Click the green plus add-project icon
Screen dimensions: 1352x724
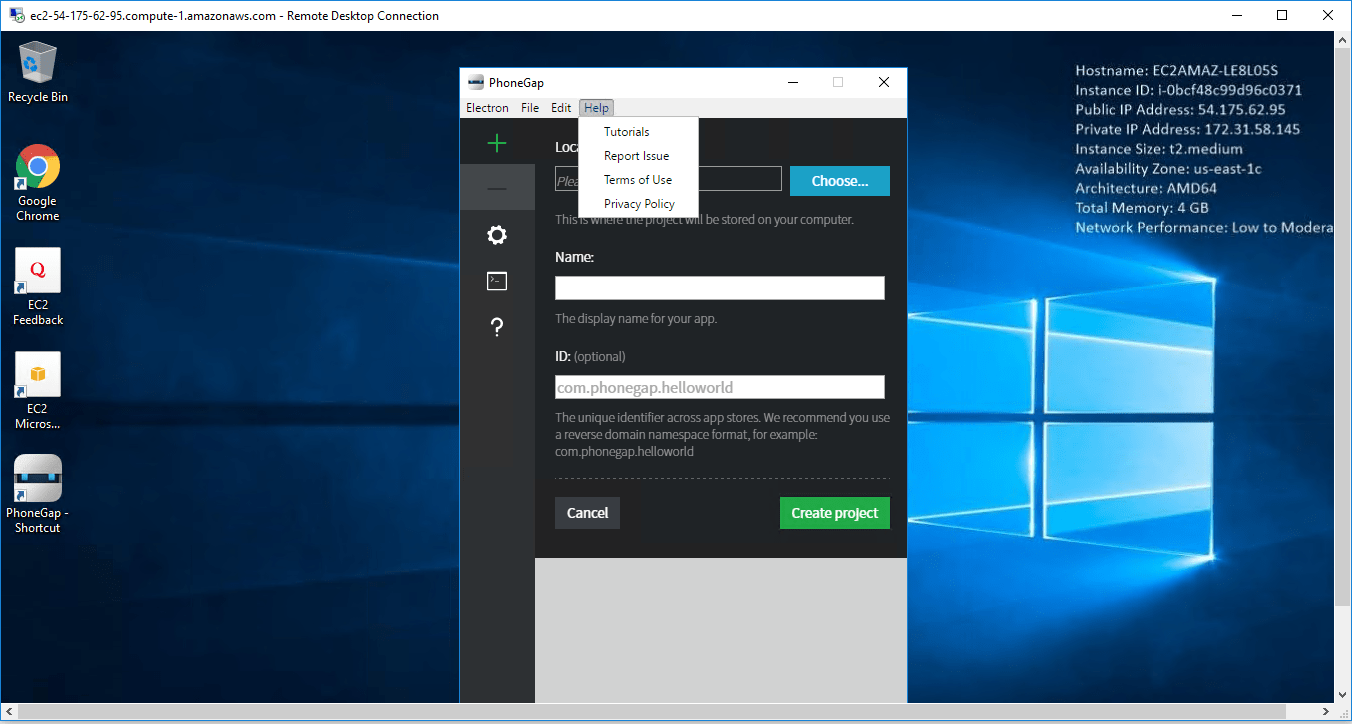coord(497,143)
